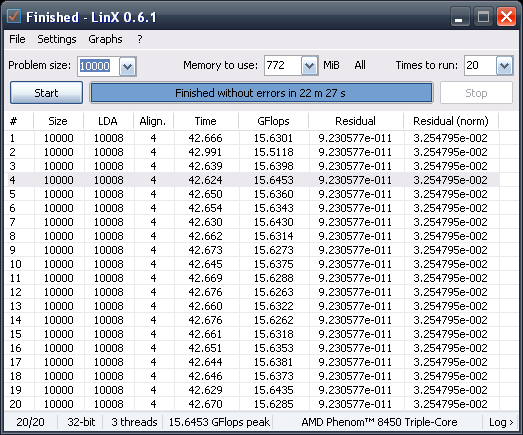Select Time value 42.644 in row 17
The height and width of the screenshot is (435, 523).
point(205,362)
